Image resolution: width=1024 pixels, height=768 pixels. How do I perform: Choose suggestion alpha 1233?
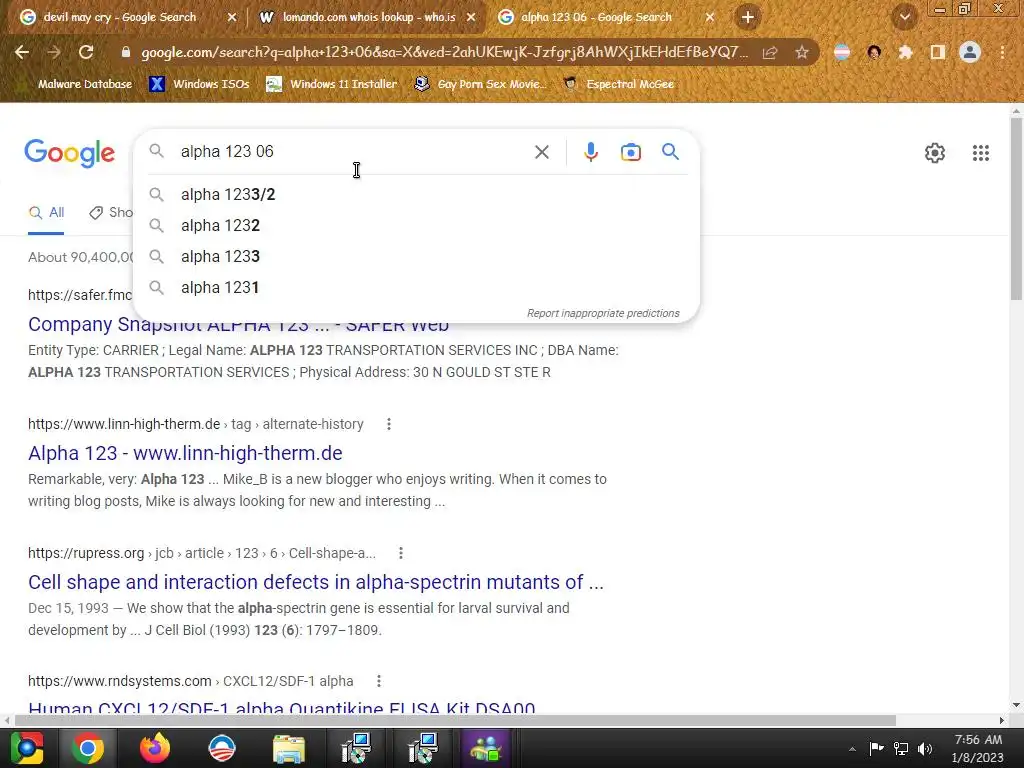tap(416, 257)
